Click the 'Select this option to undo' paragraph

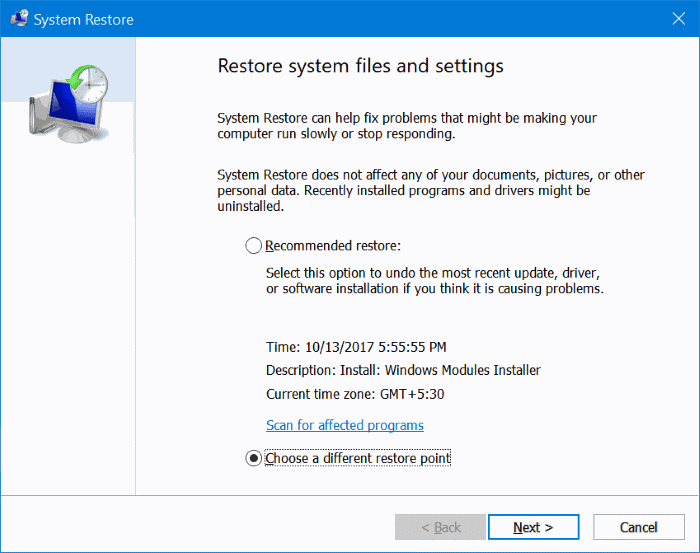432,280
